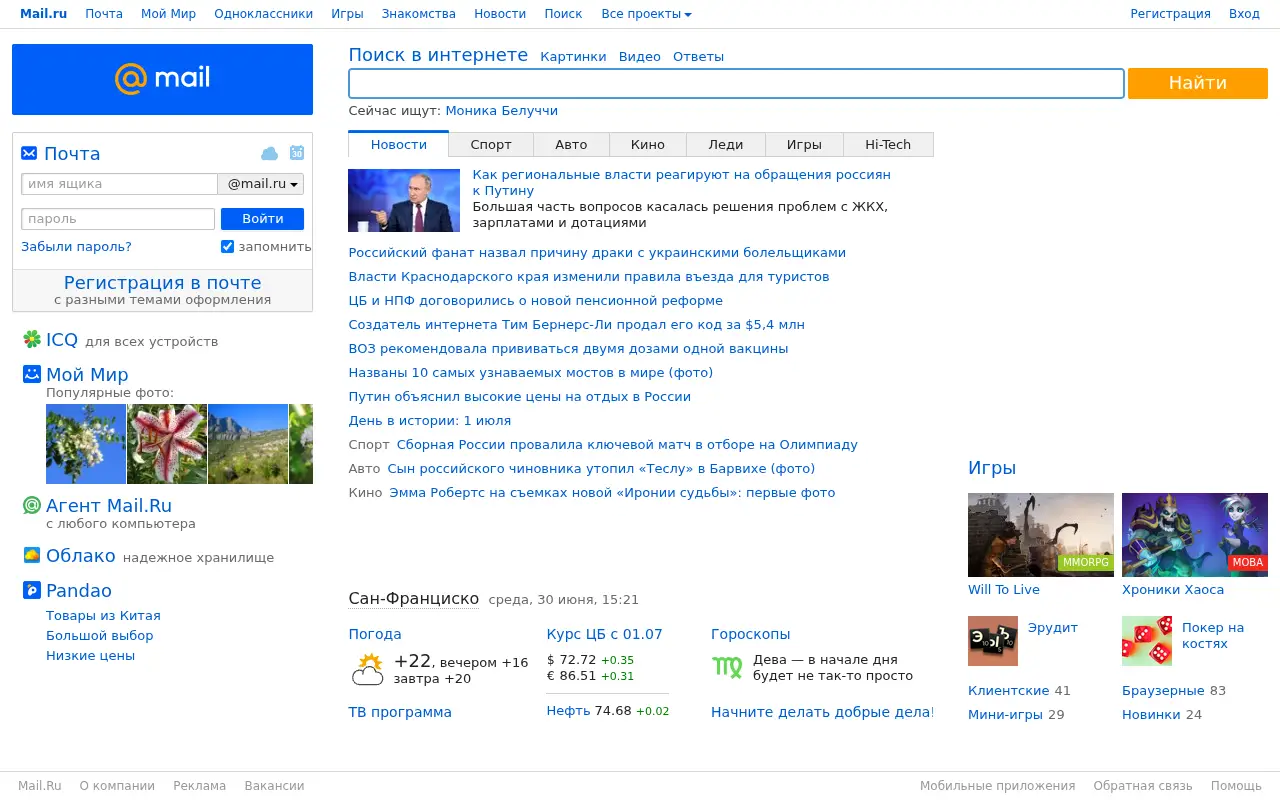
Task: Click the ICQ flower icon
Action: [32, 340]
